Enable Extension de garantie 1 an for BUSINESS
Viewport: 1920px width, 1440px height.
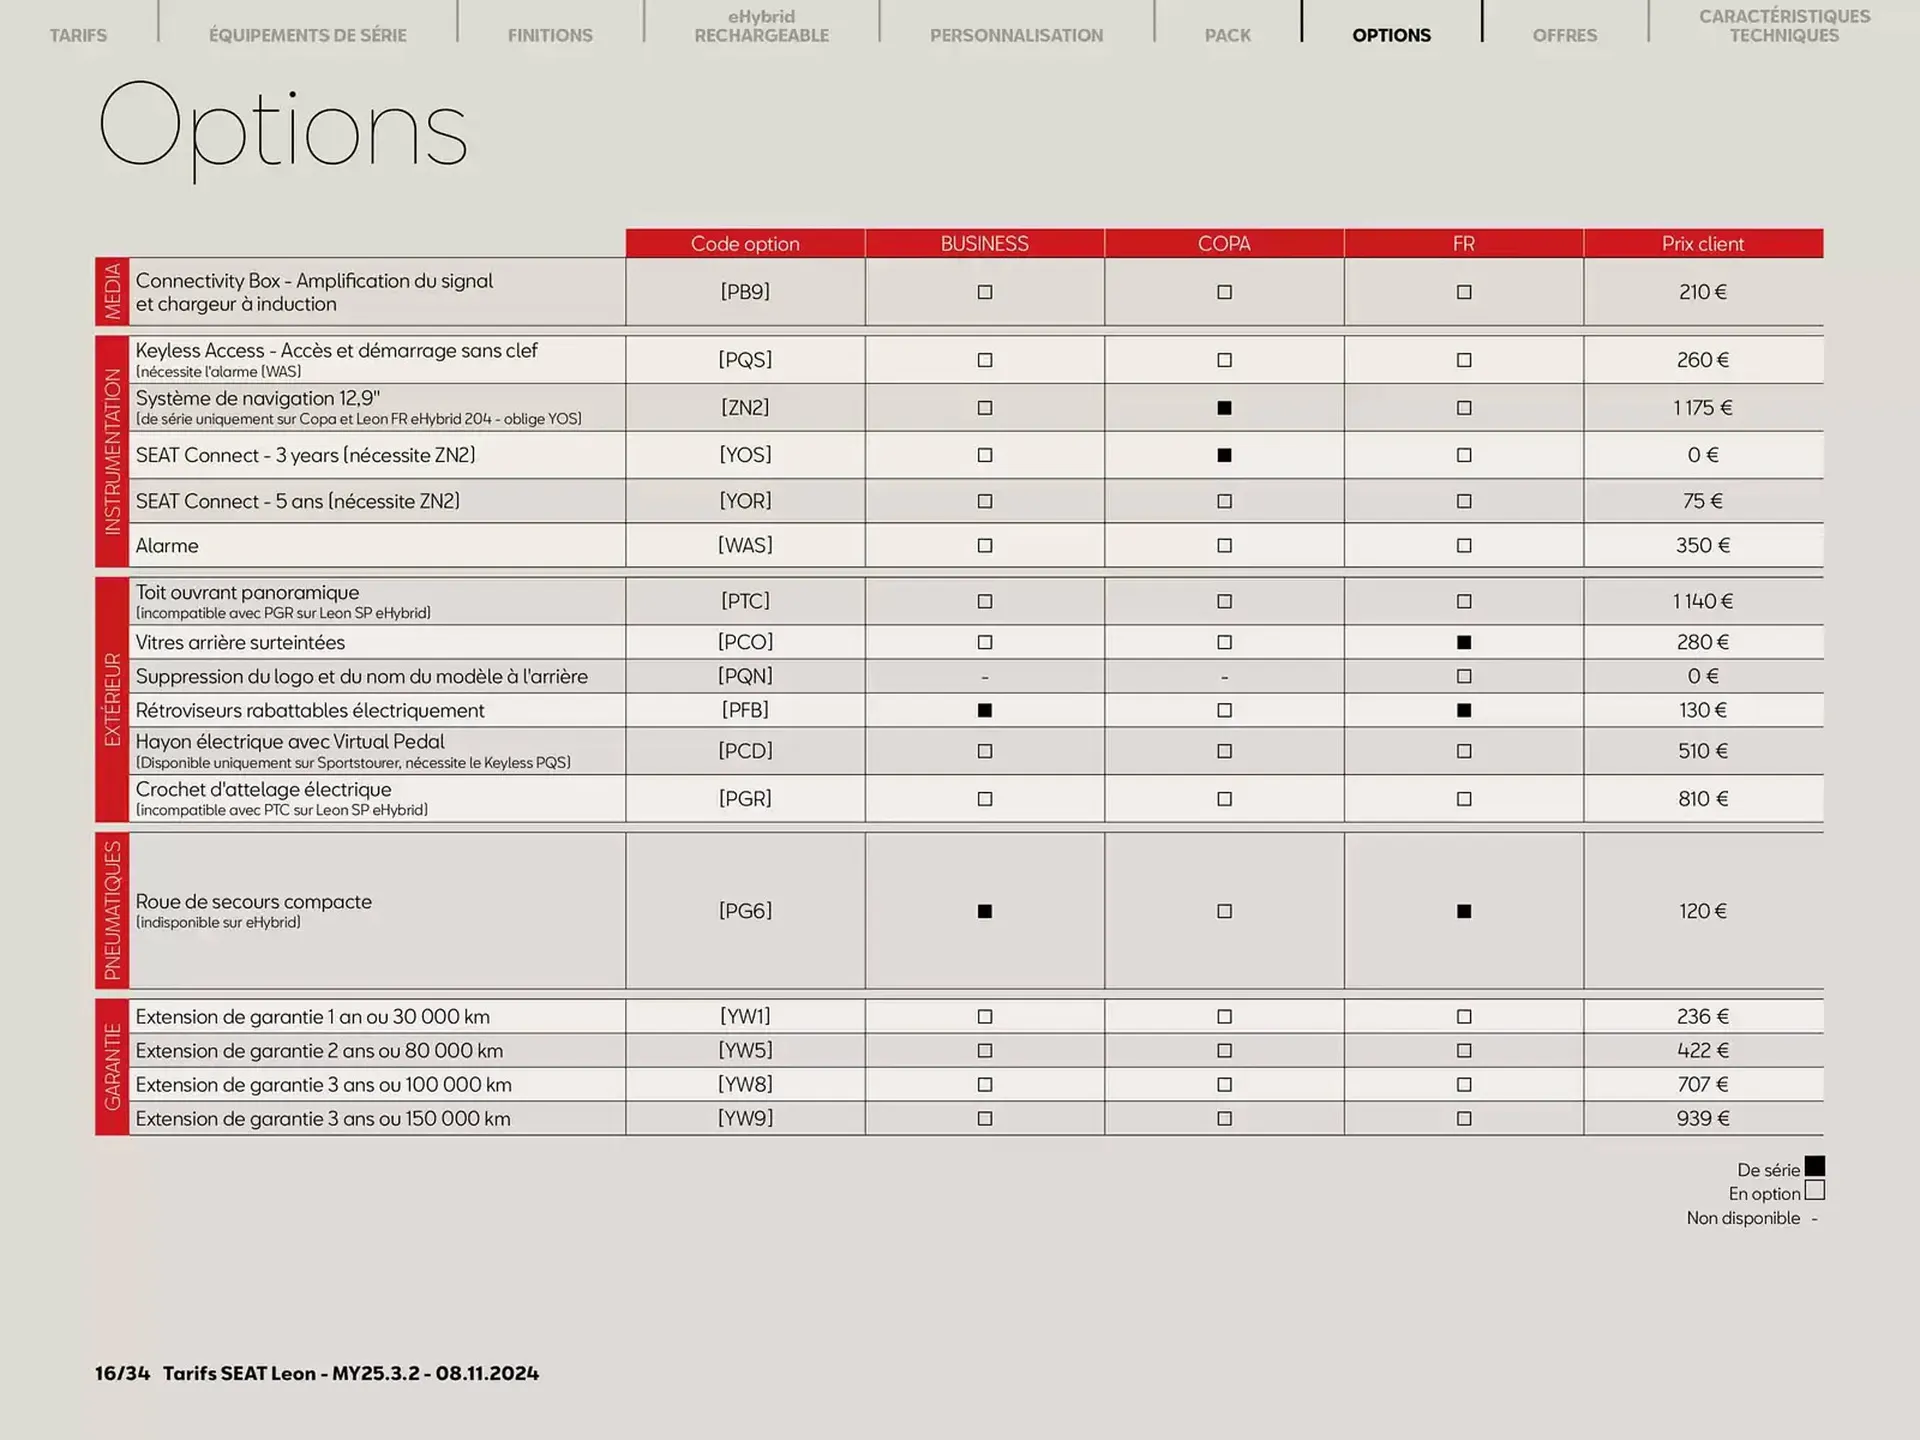pyautogui.click(x=984, y=1016)
